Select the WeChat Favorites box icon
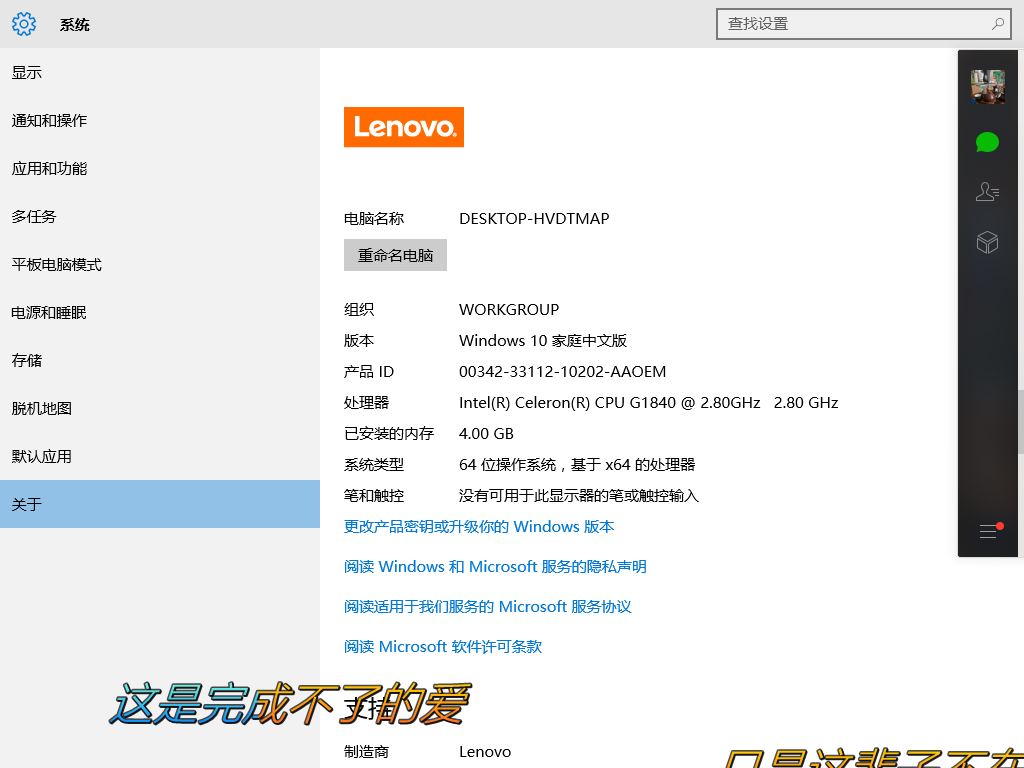Viewport: 1024px width, 768px height. pos(987,242)
